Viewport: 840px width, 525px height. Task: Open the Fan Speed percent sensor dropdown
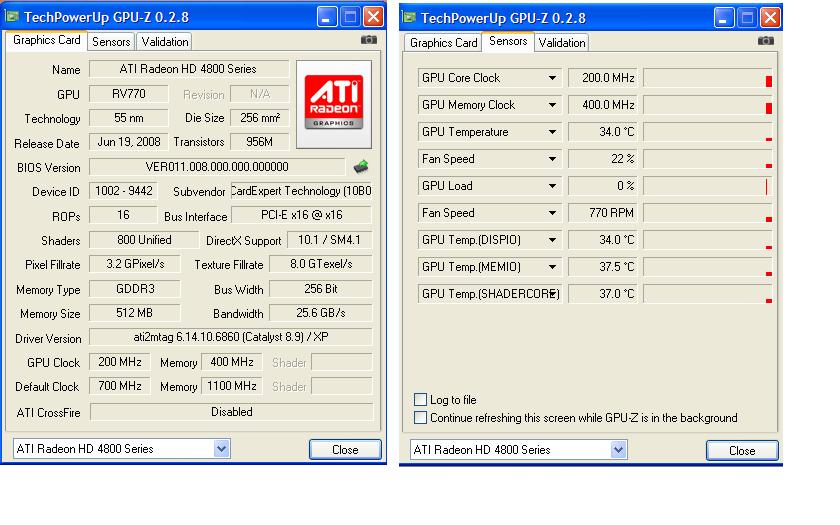click(x=552, y=159)
